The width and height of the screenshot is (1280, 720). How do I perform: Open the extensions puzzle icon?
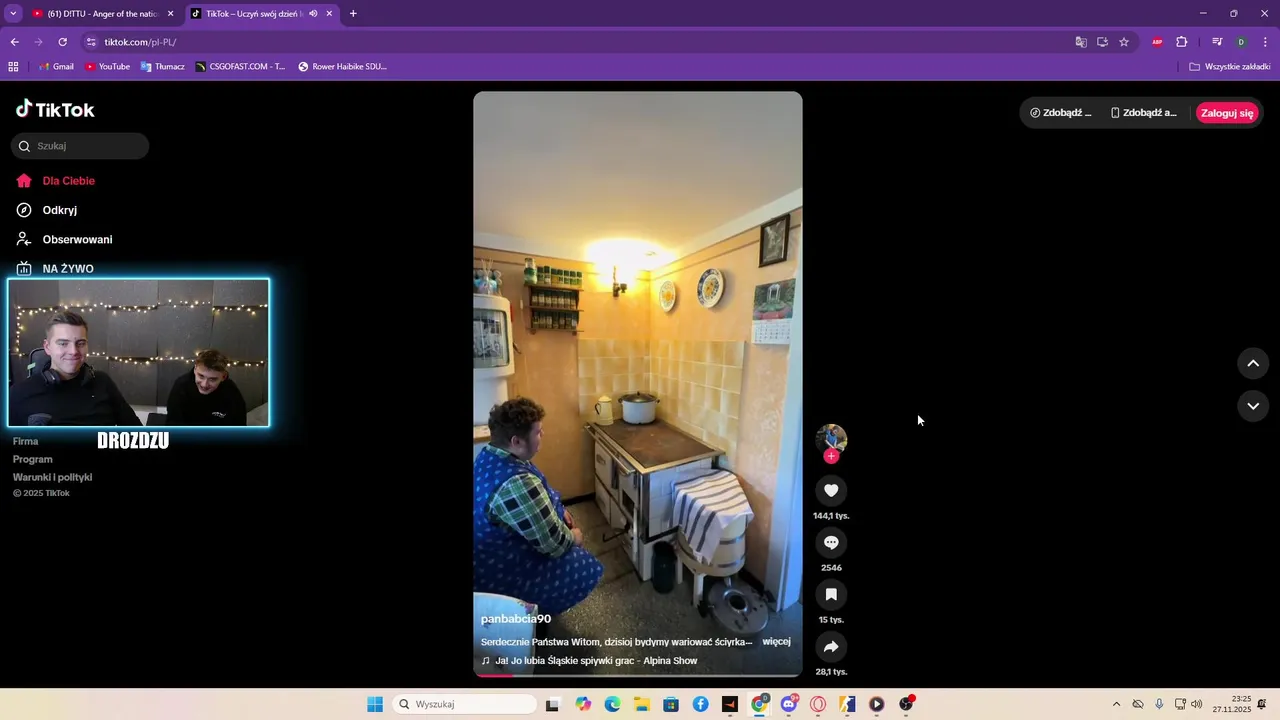(x=1181, y=42)
